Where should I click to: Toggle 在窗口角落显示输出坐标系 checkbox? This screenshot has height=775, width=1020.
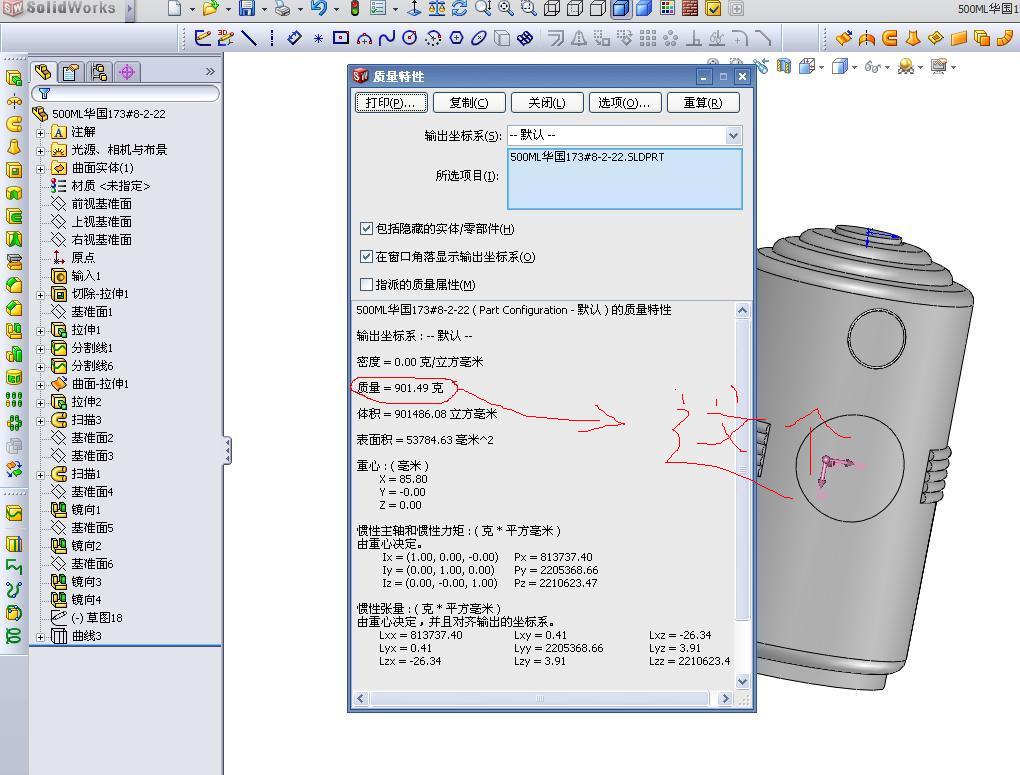tap(366, 256)
